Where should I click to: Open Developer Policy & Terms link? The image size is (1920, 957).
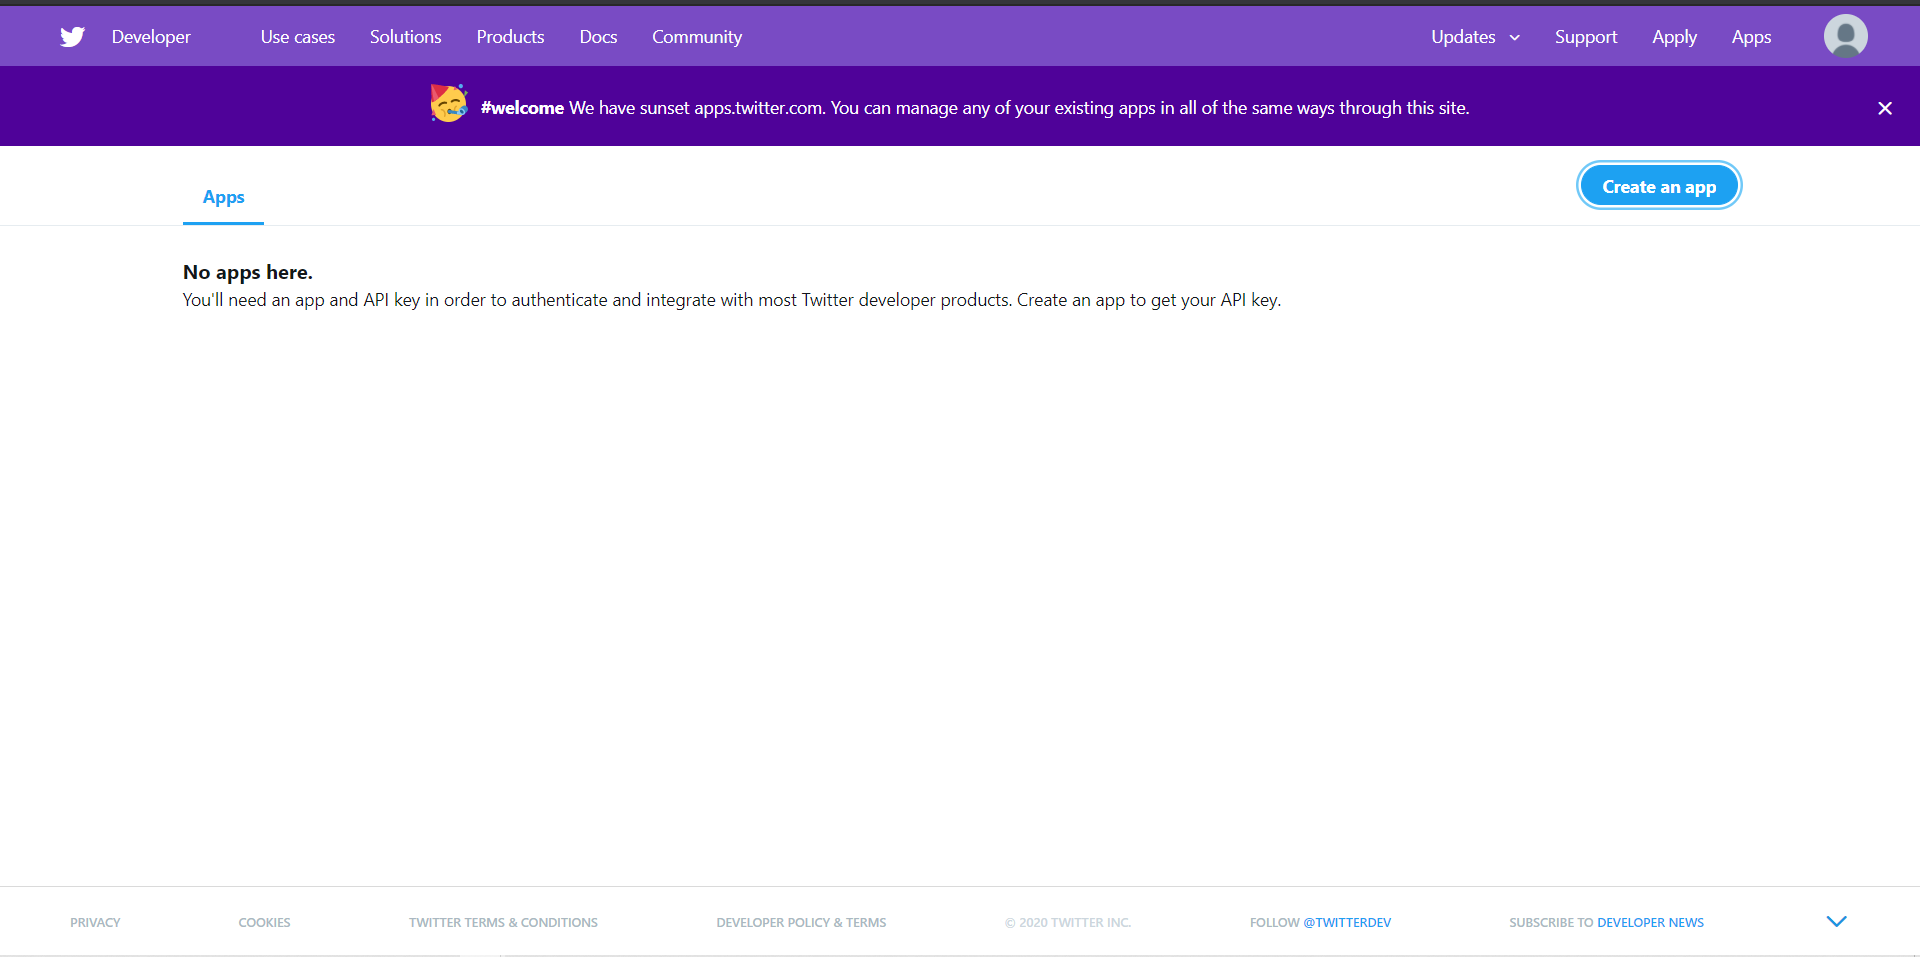click(801, 922)
